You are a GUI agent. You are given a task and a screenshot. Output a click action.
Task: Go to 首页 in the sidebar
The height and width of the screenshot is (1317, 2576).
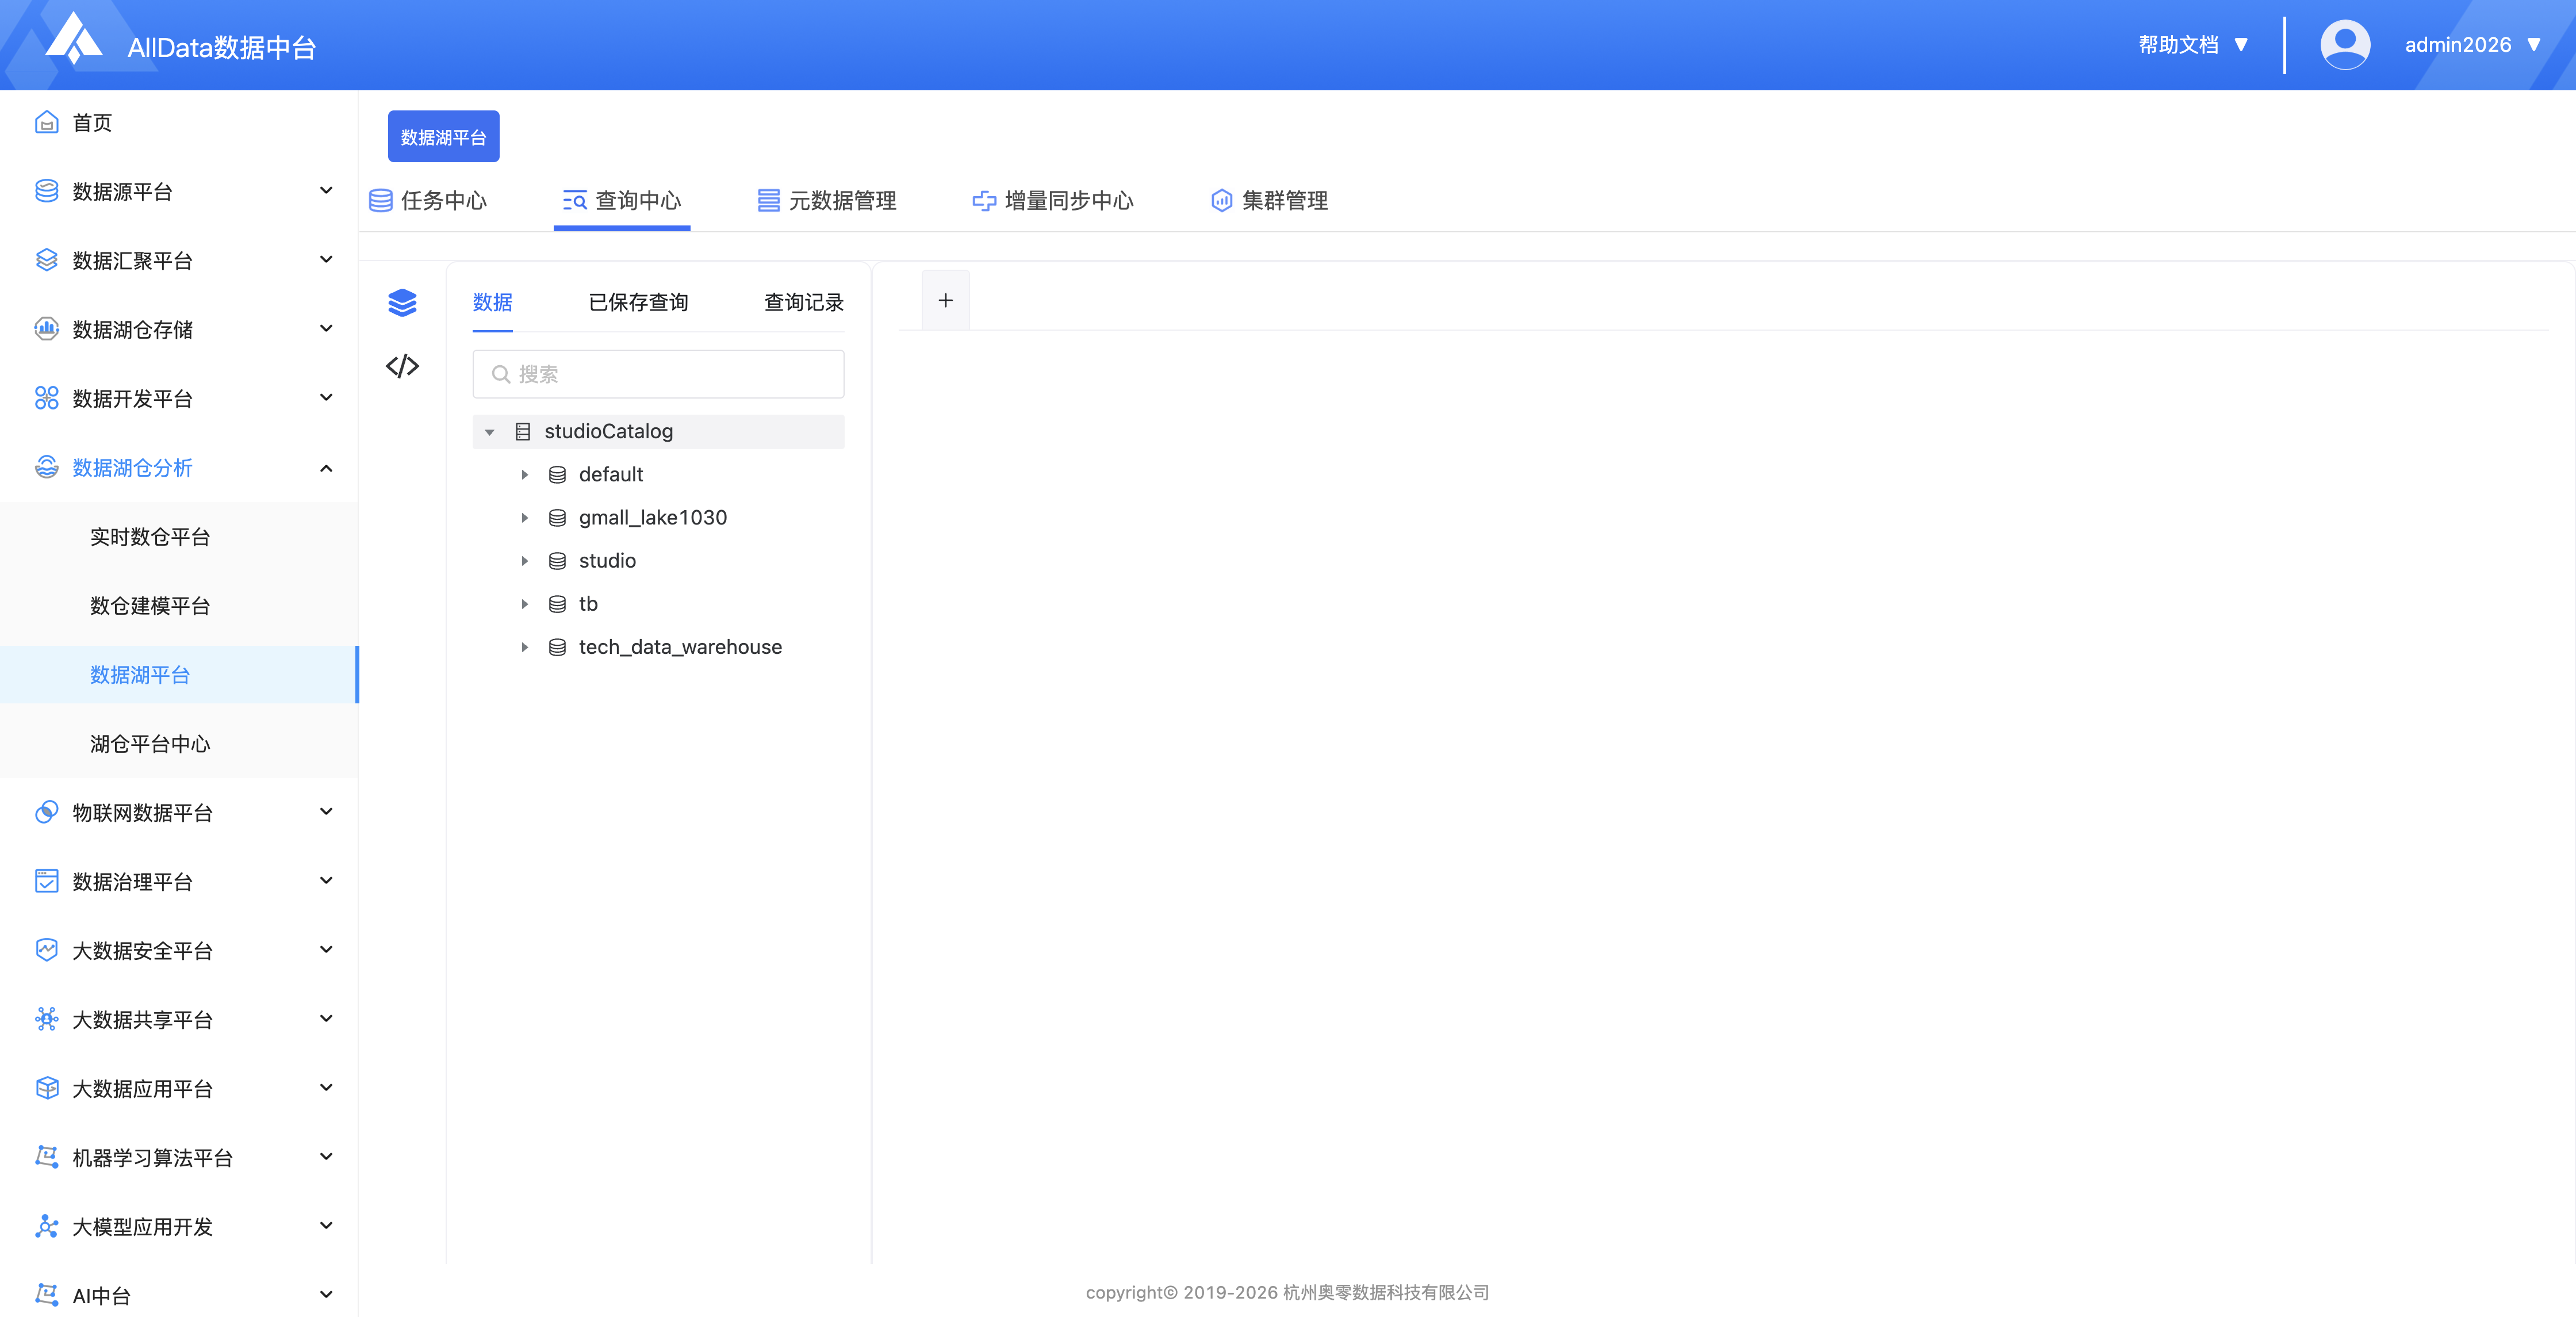pyautogui.click(x=92, y=122)
